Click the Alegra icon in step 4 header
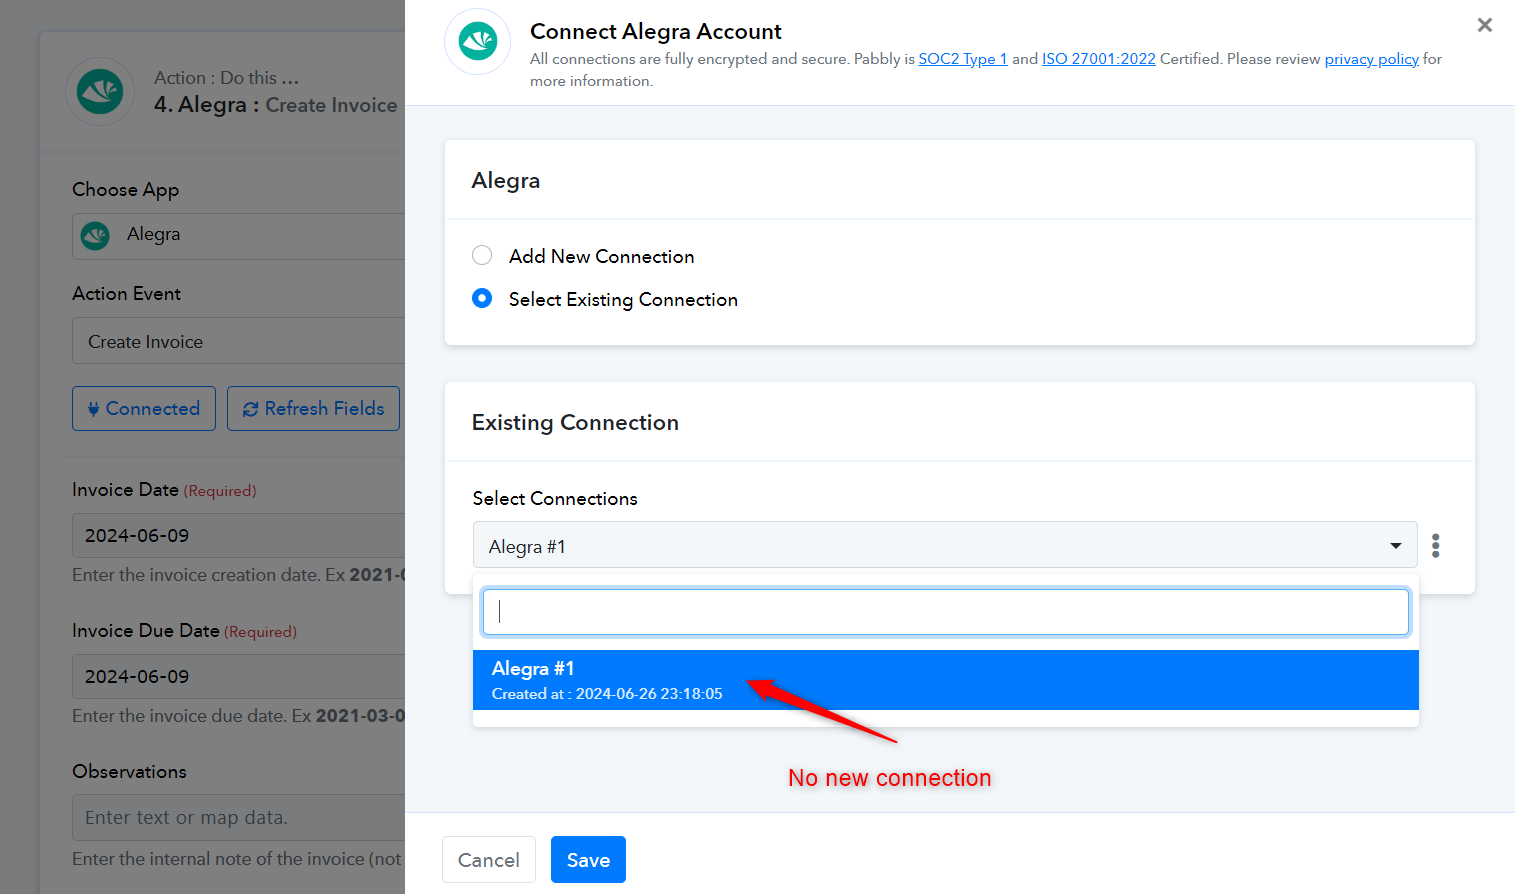 [x=100, y=92]
